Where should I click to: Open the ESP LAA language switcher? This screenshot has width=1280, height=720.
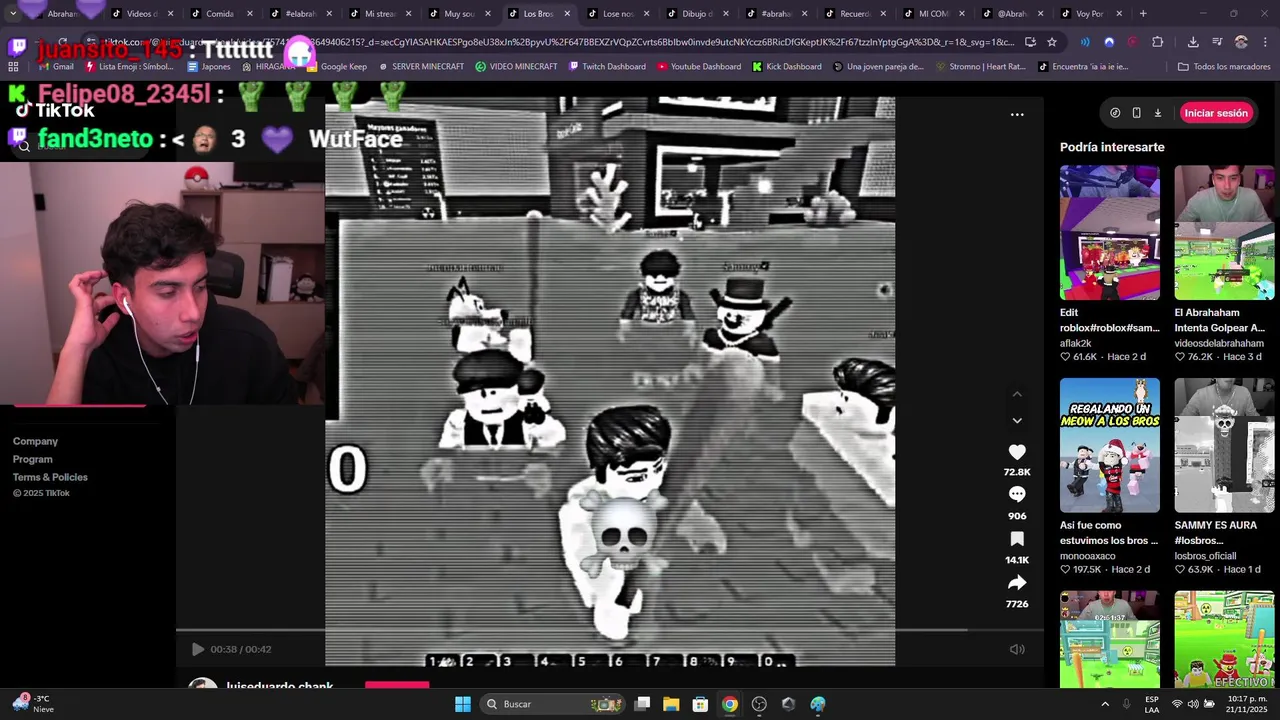(x=1152, y=704)
